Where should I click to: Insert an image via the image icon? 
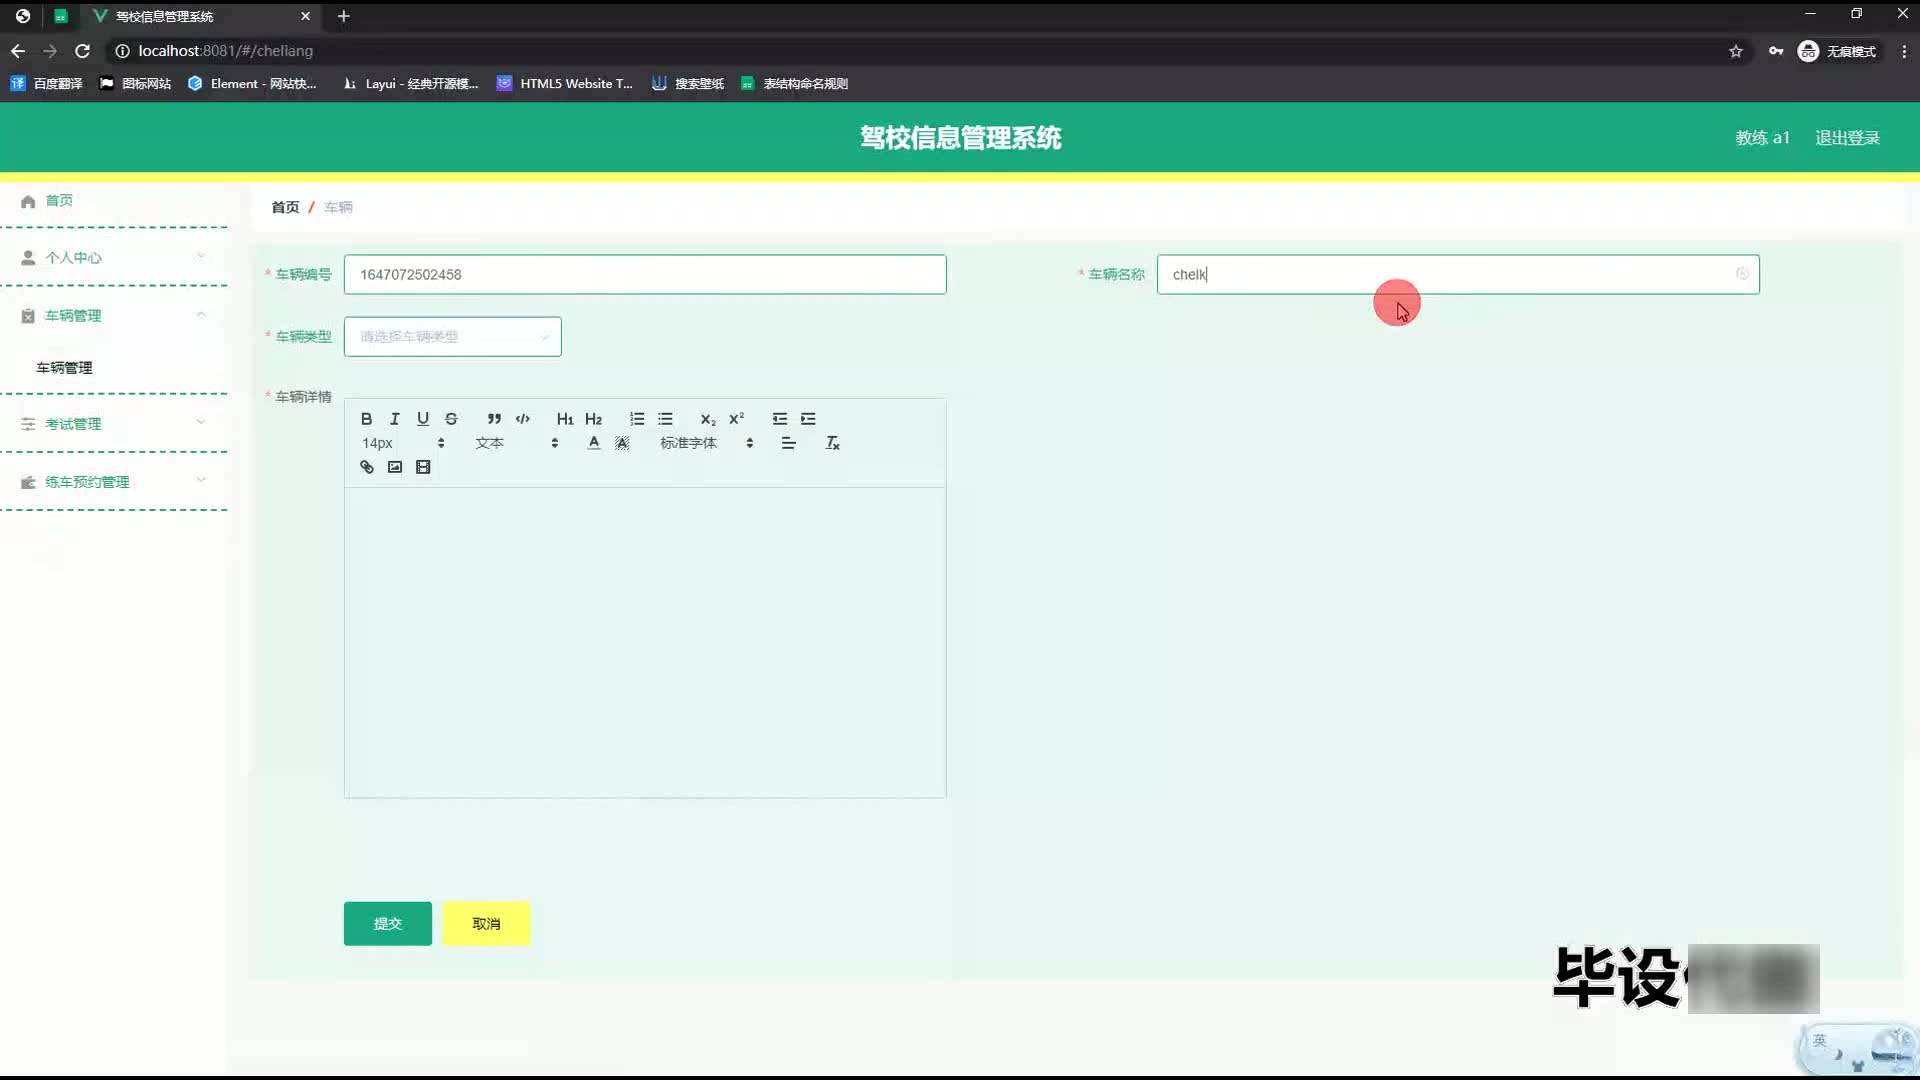click(x=395, y=467)
